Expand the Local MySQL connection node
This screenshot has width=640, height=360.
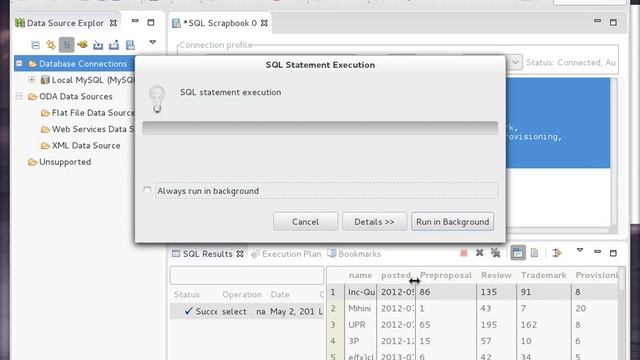point(31,80)
